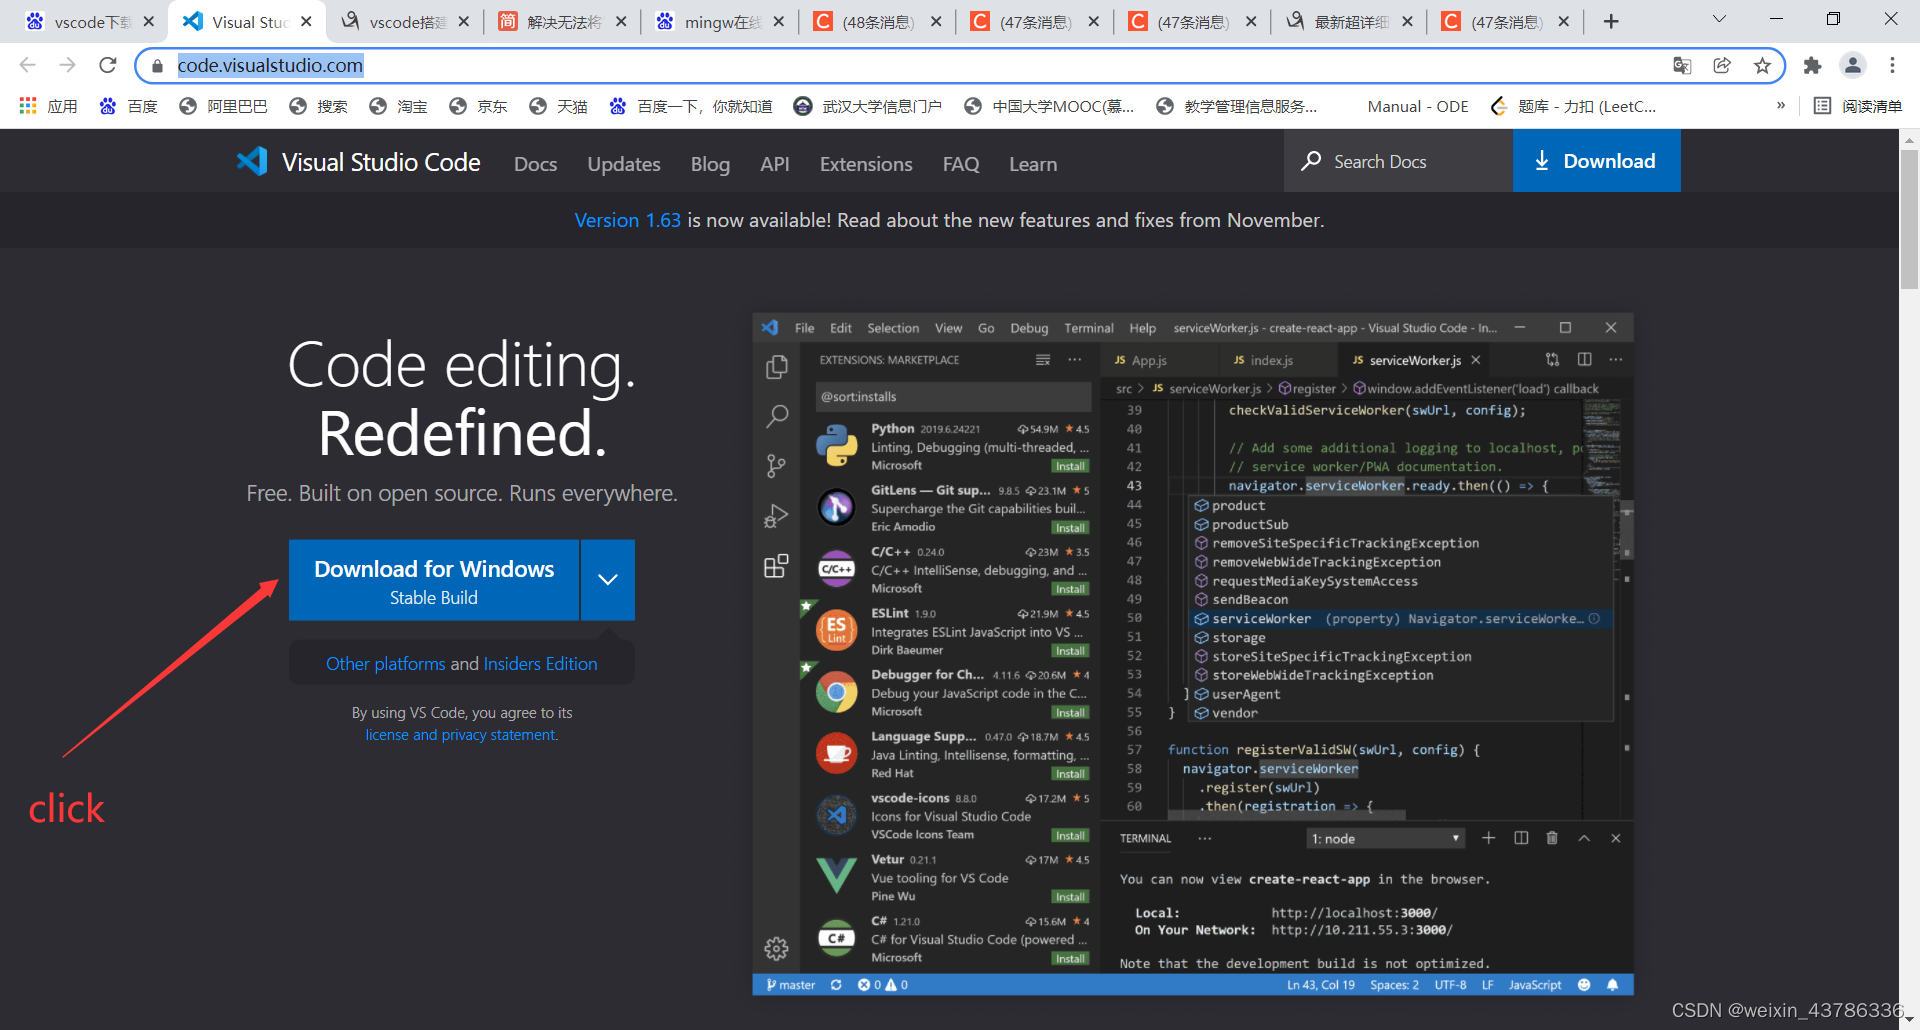This screenshot has height=1030, width=1920.
Task: Open the 武汉大学信息门户 bookmark
Action: click(867, 106)
